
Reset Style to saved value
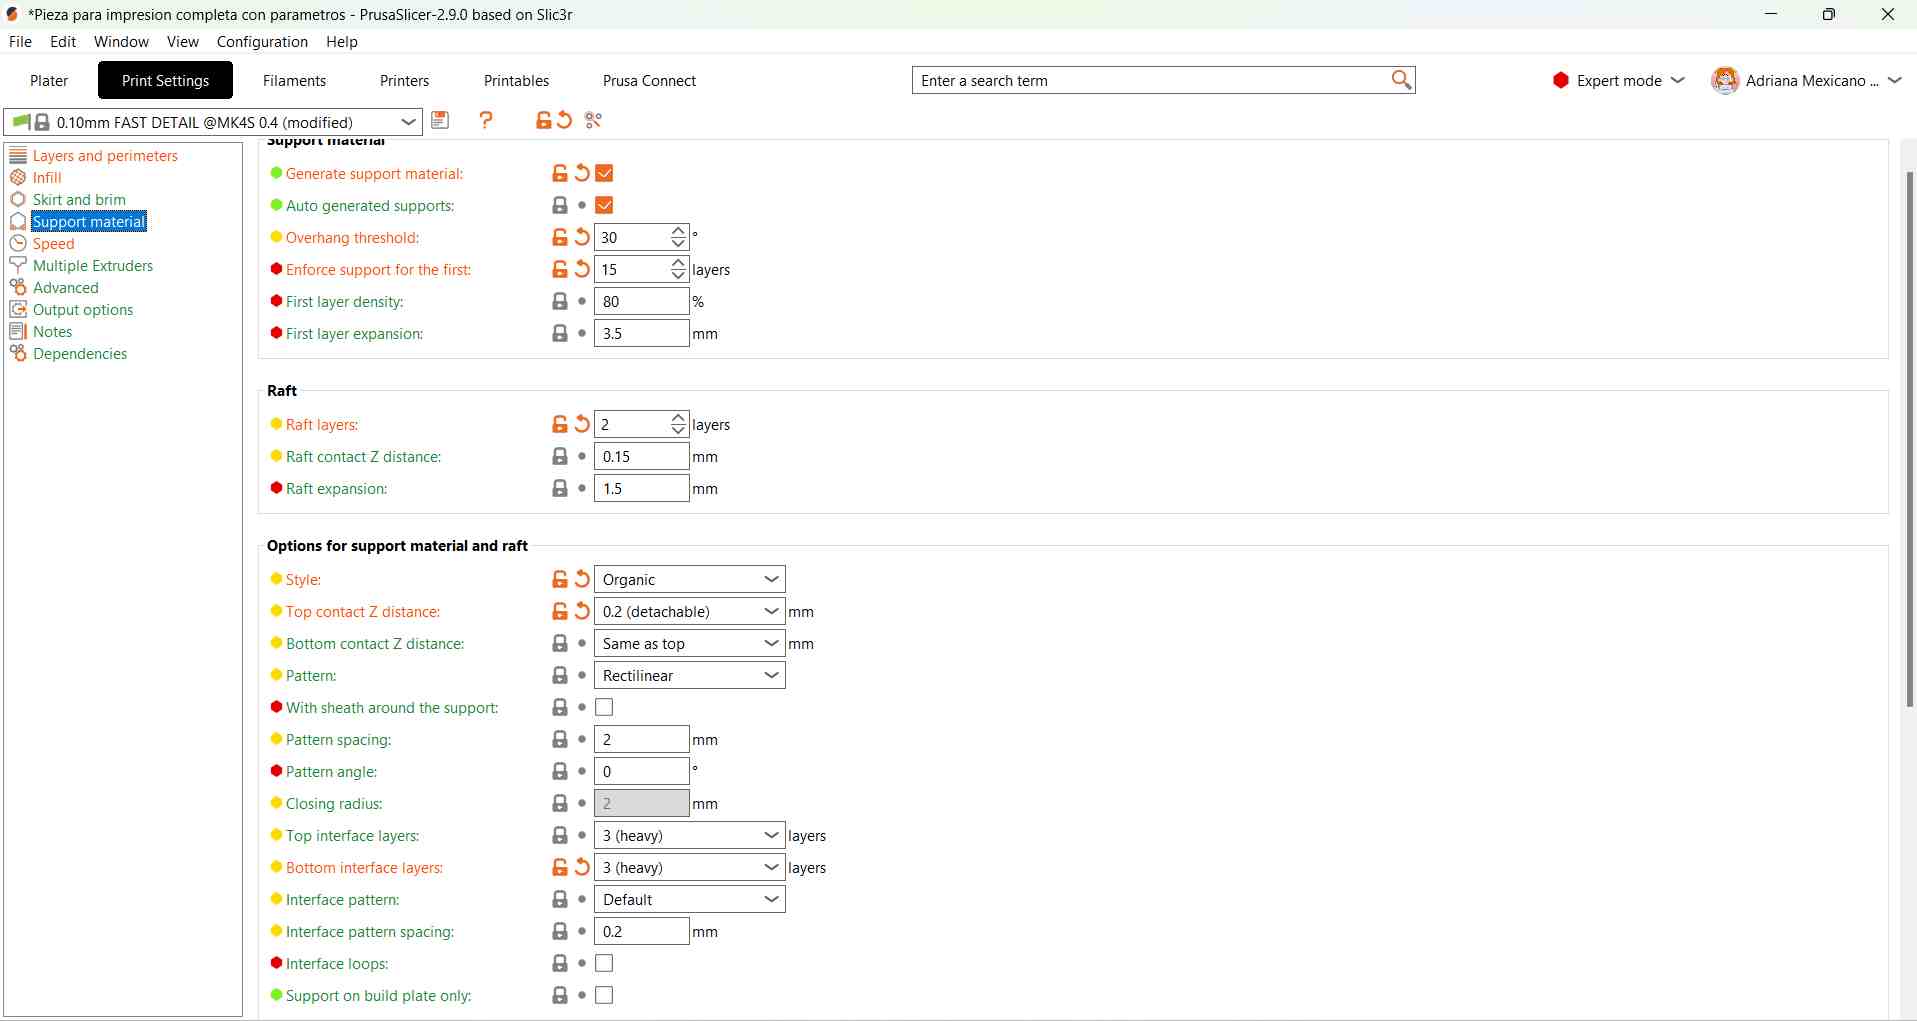[583, 580]
